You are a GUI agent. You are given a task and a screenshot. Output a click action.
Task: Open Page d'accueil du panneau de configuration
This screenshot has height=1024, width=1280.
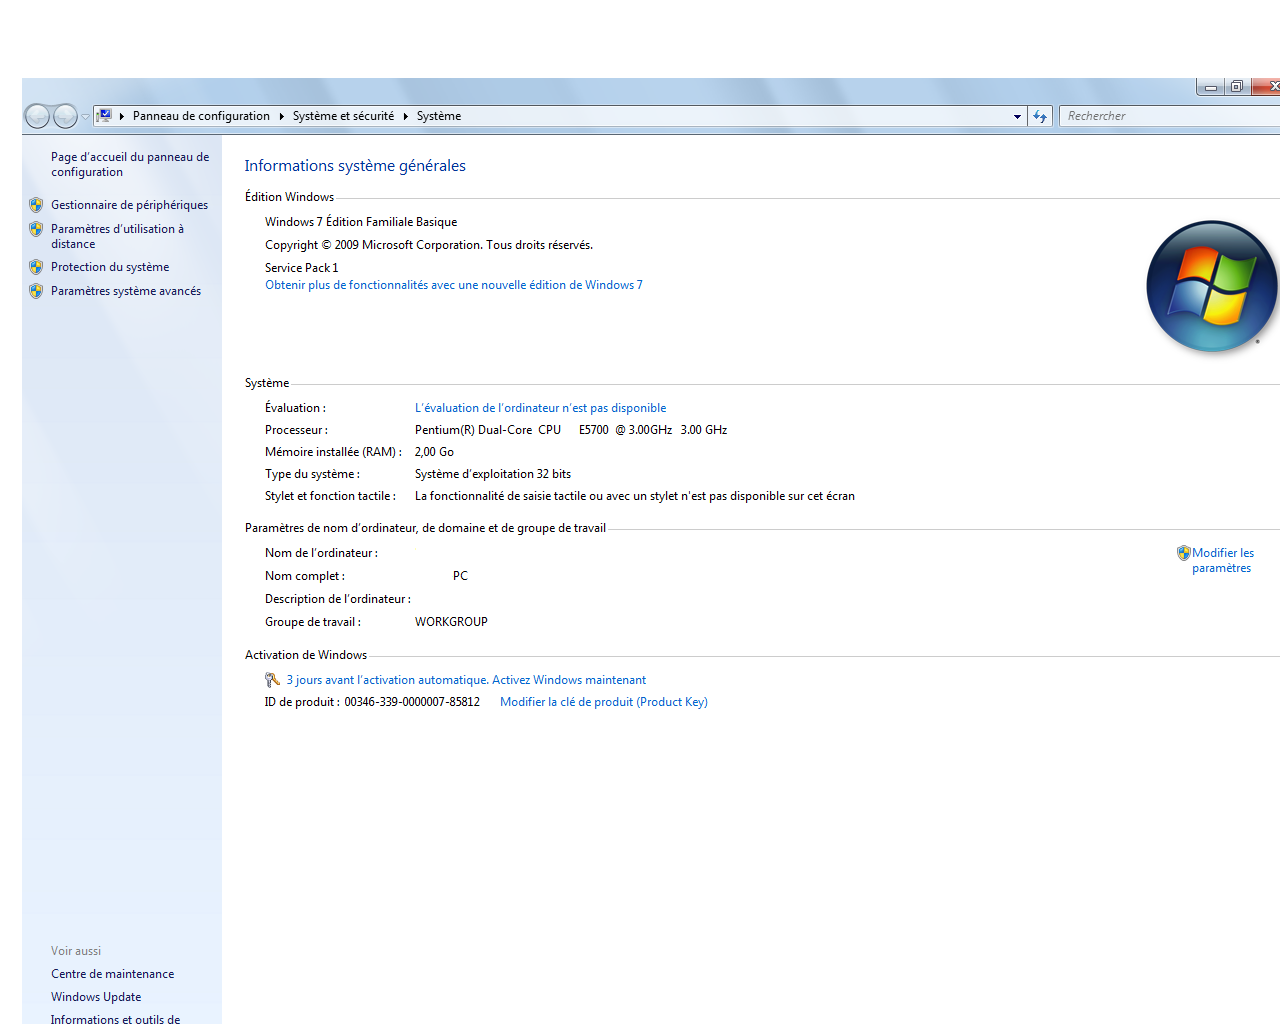(130, 164)
